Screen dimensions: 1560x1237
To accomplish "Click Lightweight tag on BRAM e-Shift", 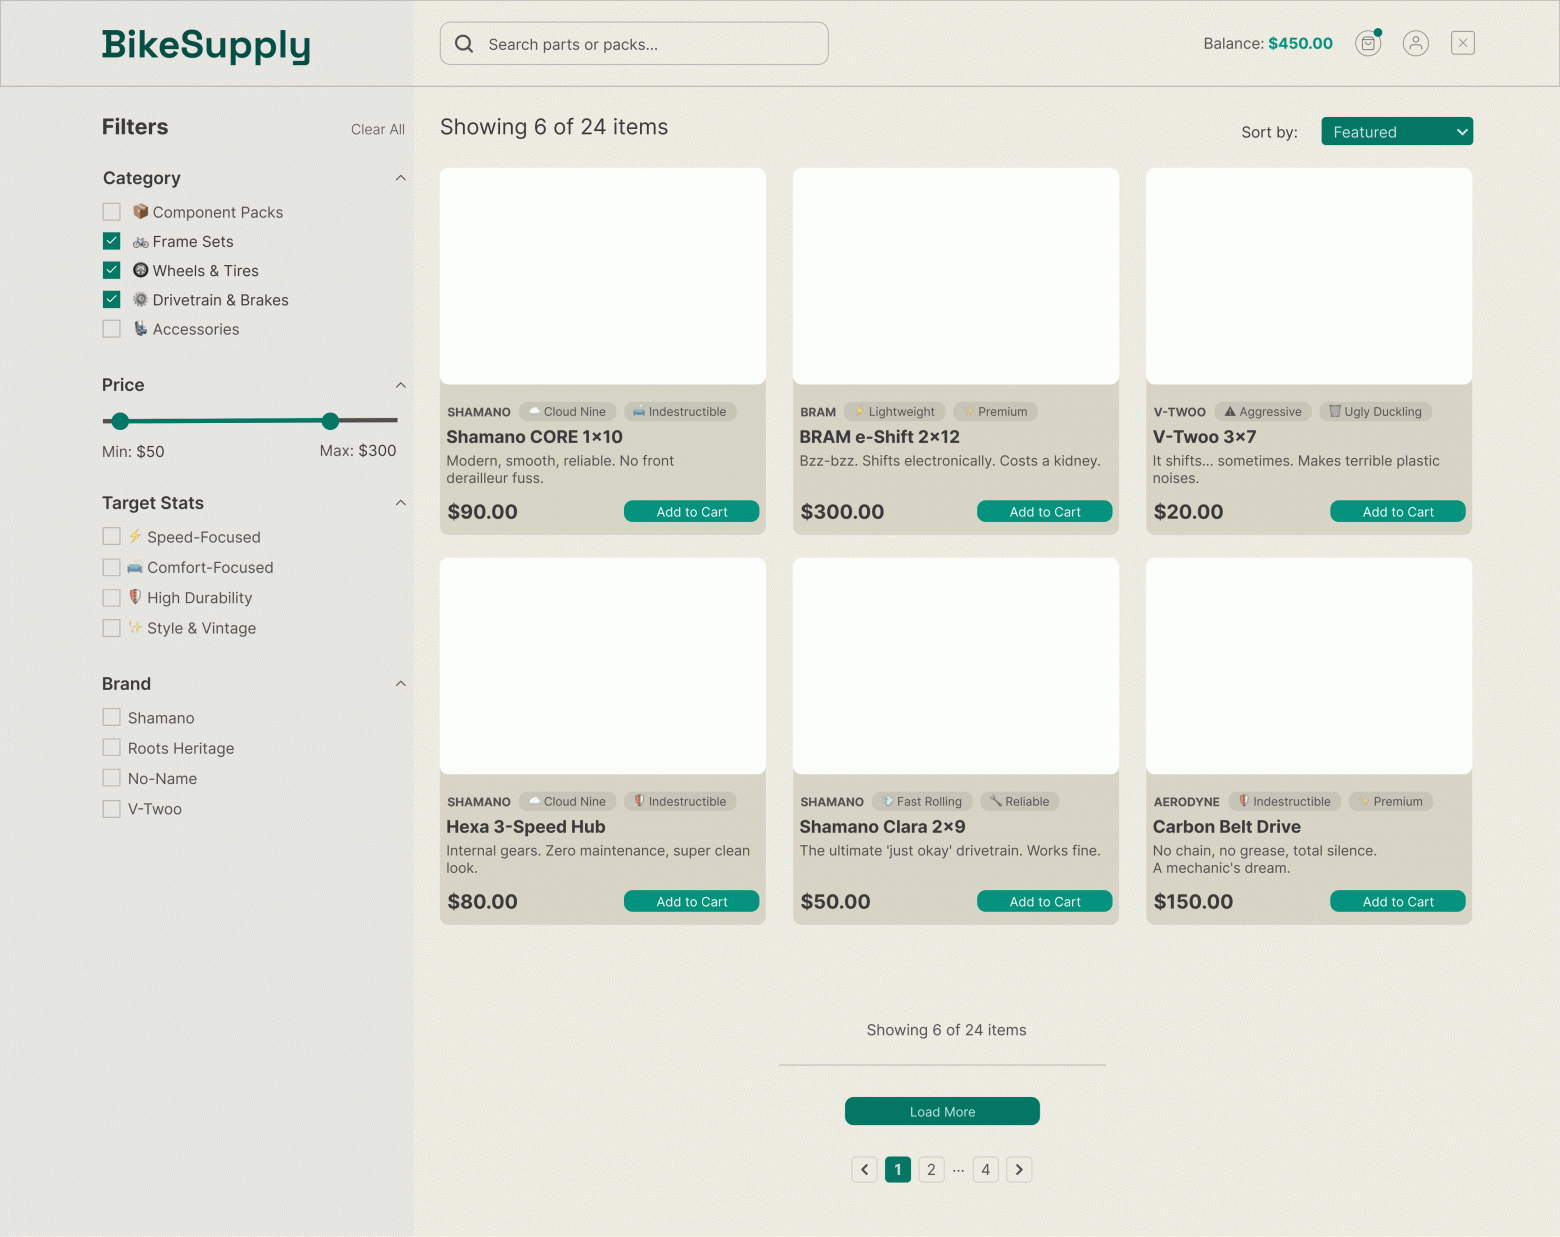I will (x=895, y=411).
